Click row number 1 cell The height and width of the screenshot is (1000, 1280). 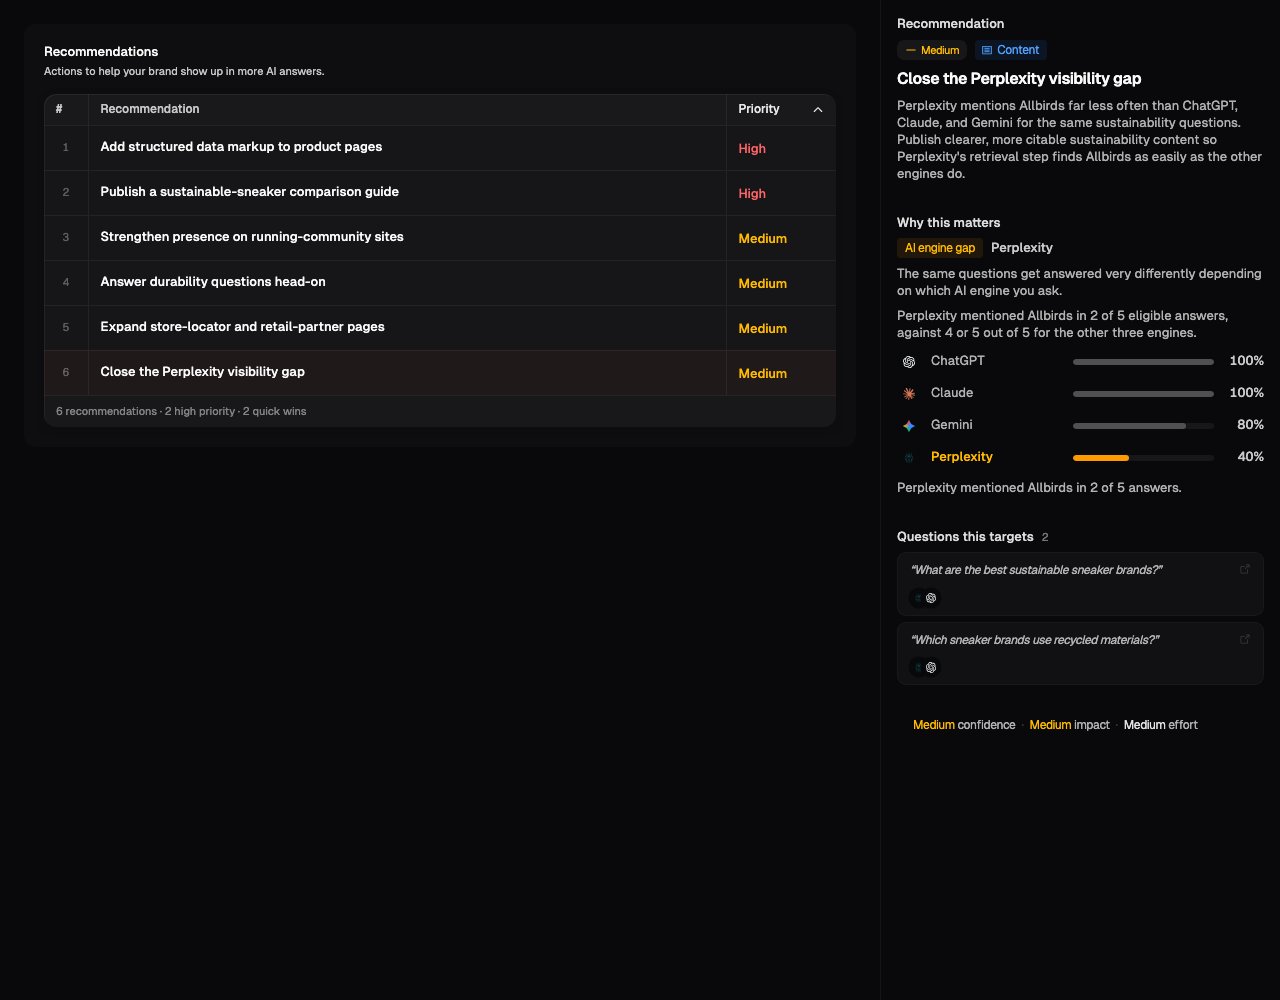(x=67, y=148)
